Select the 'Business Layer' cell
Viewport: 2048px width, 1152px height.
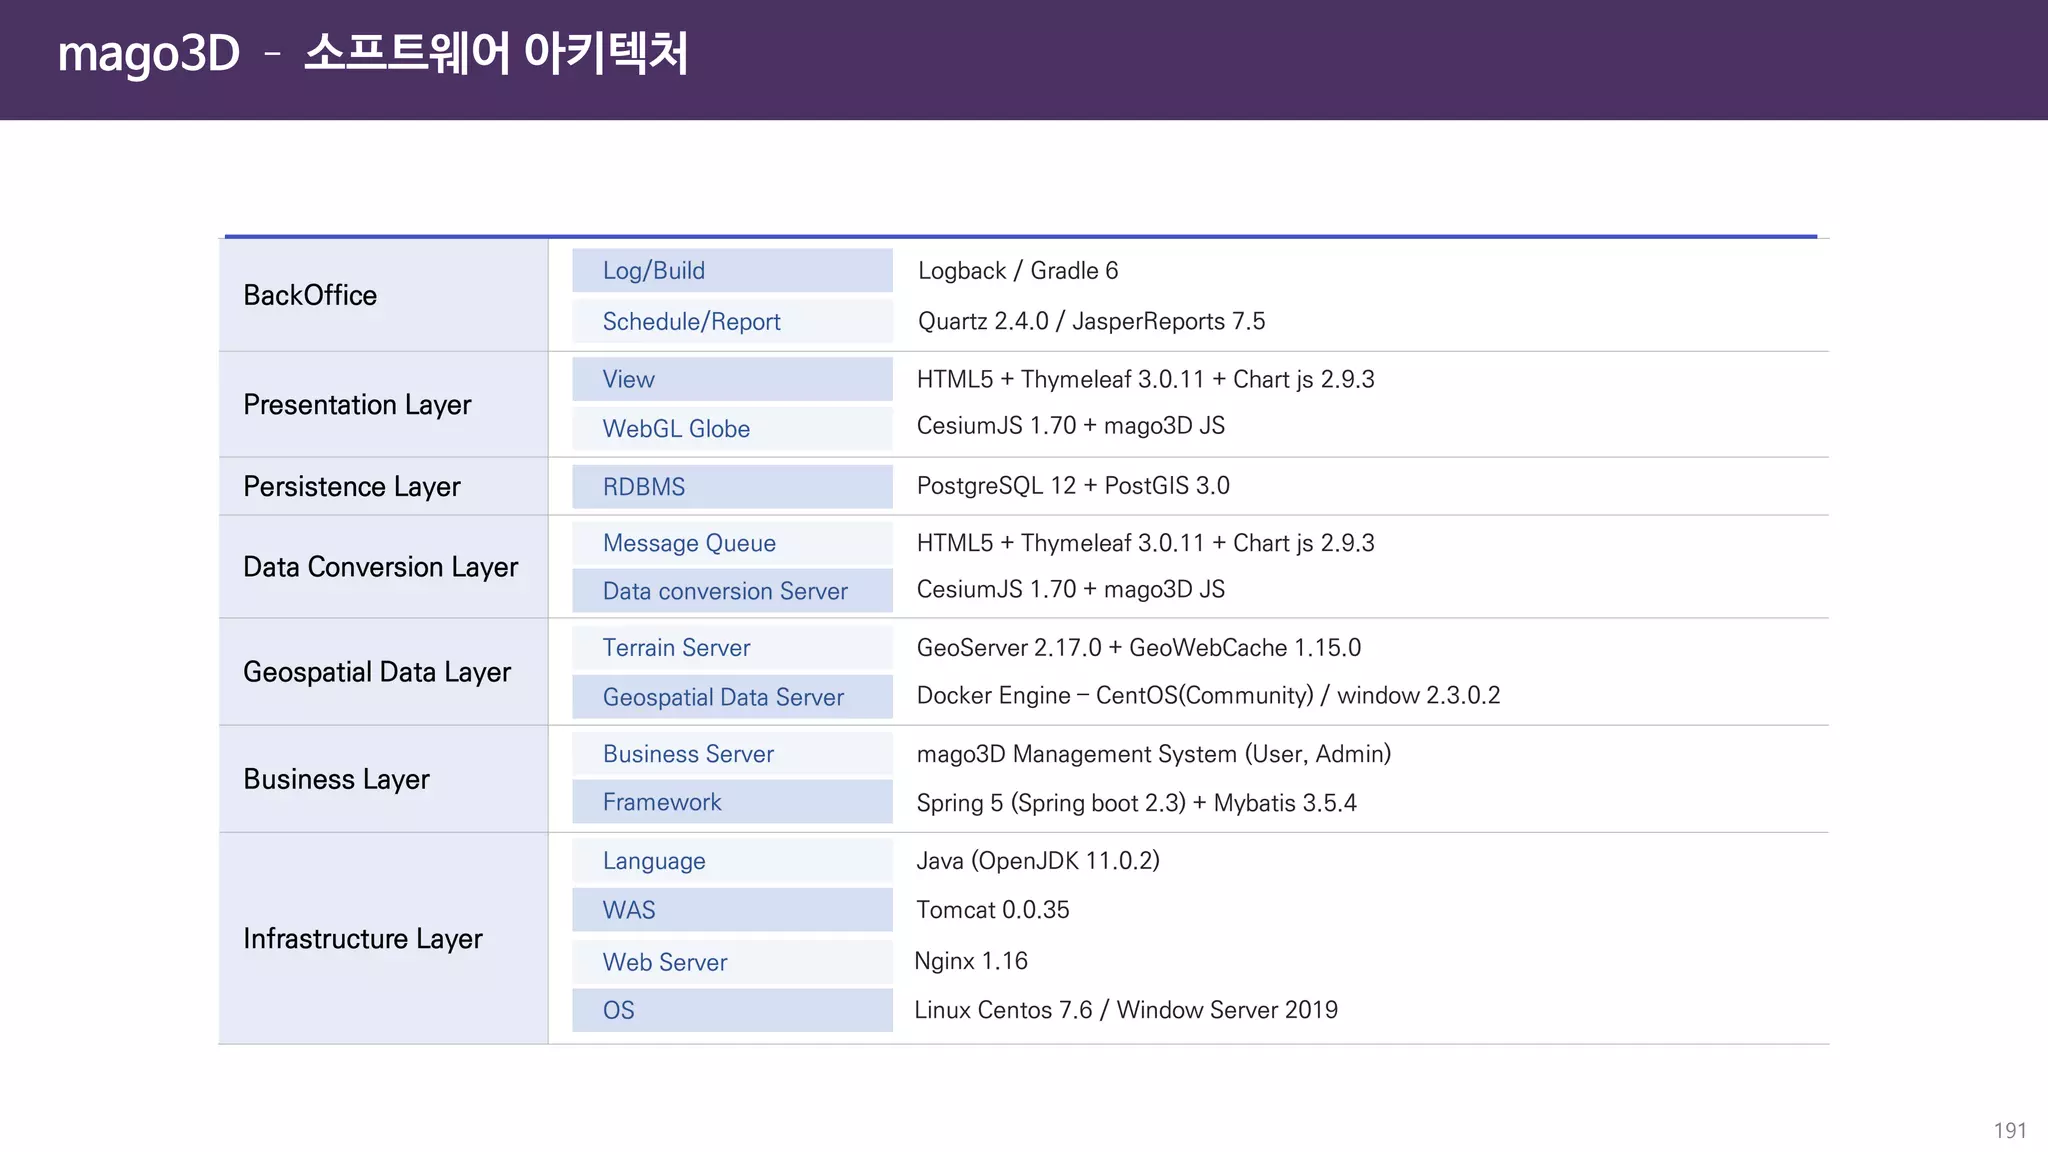[x=383, y=779]
